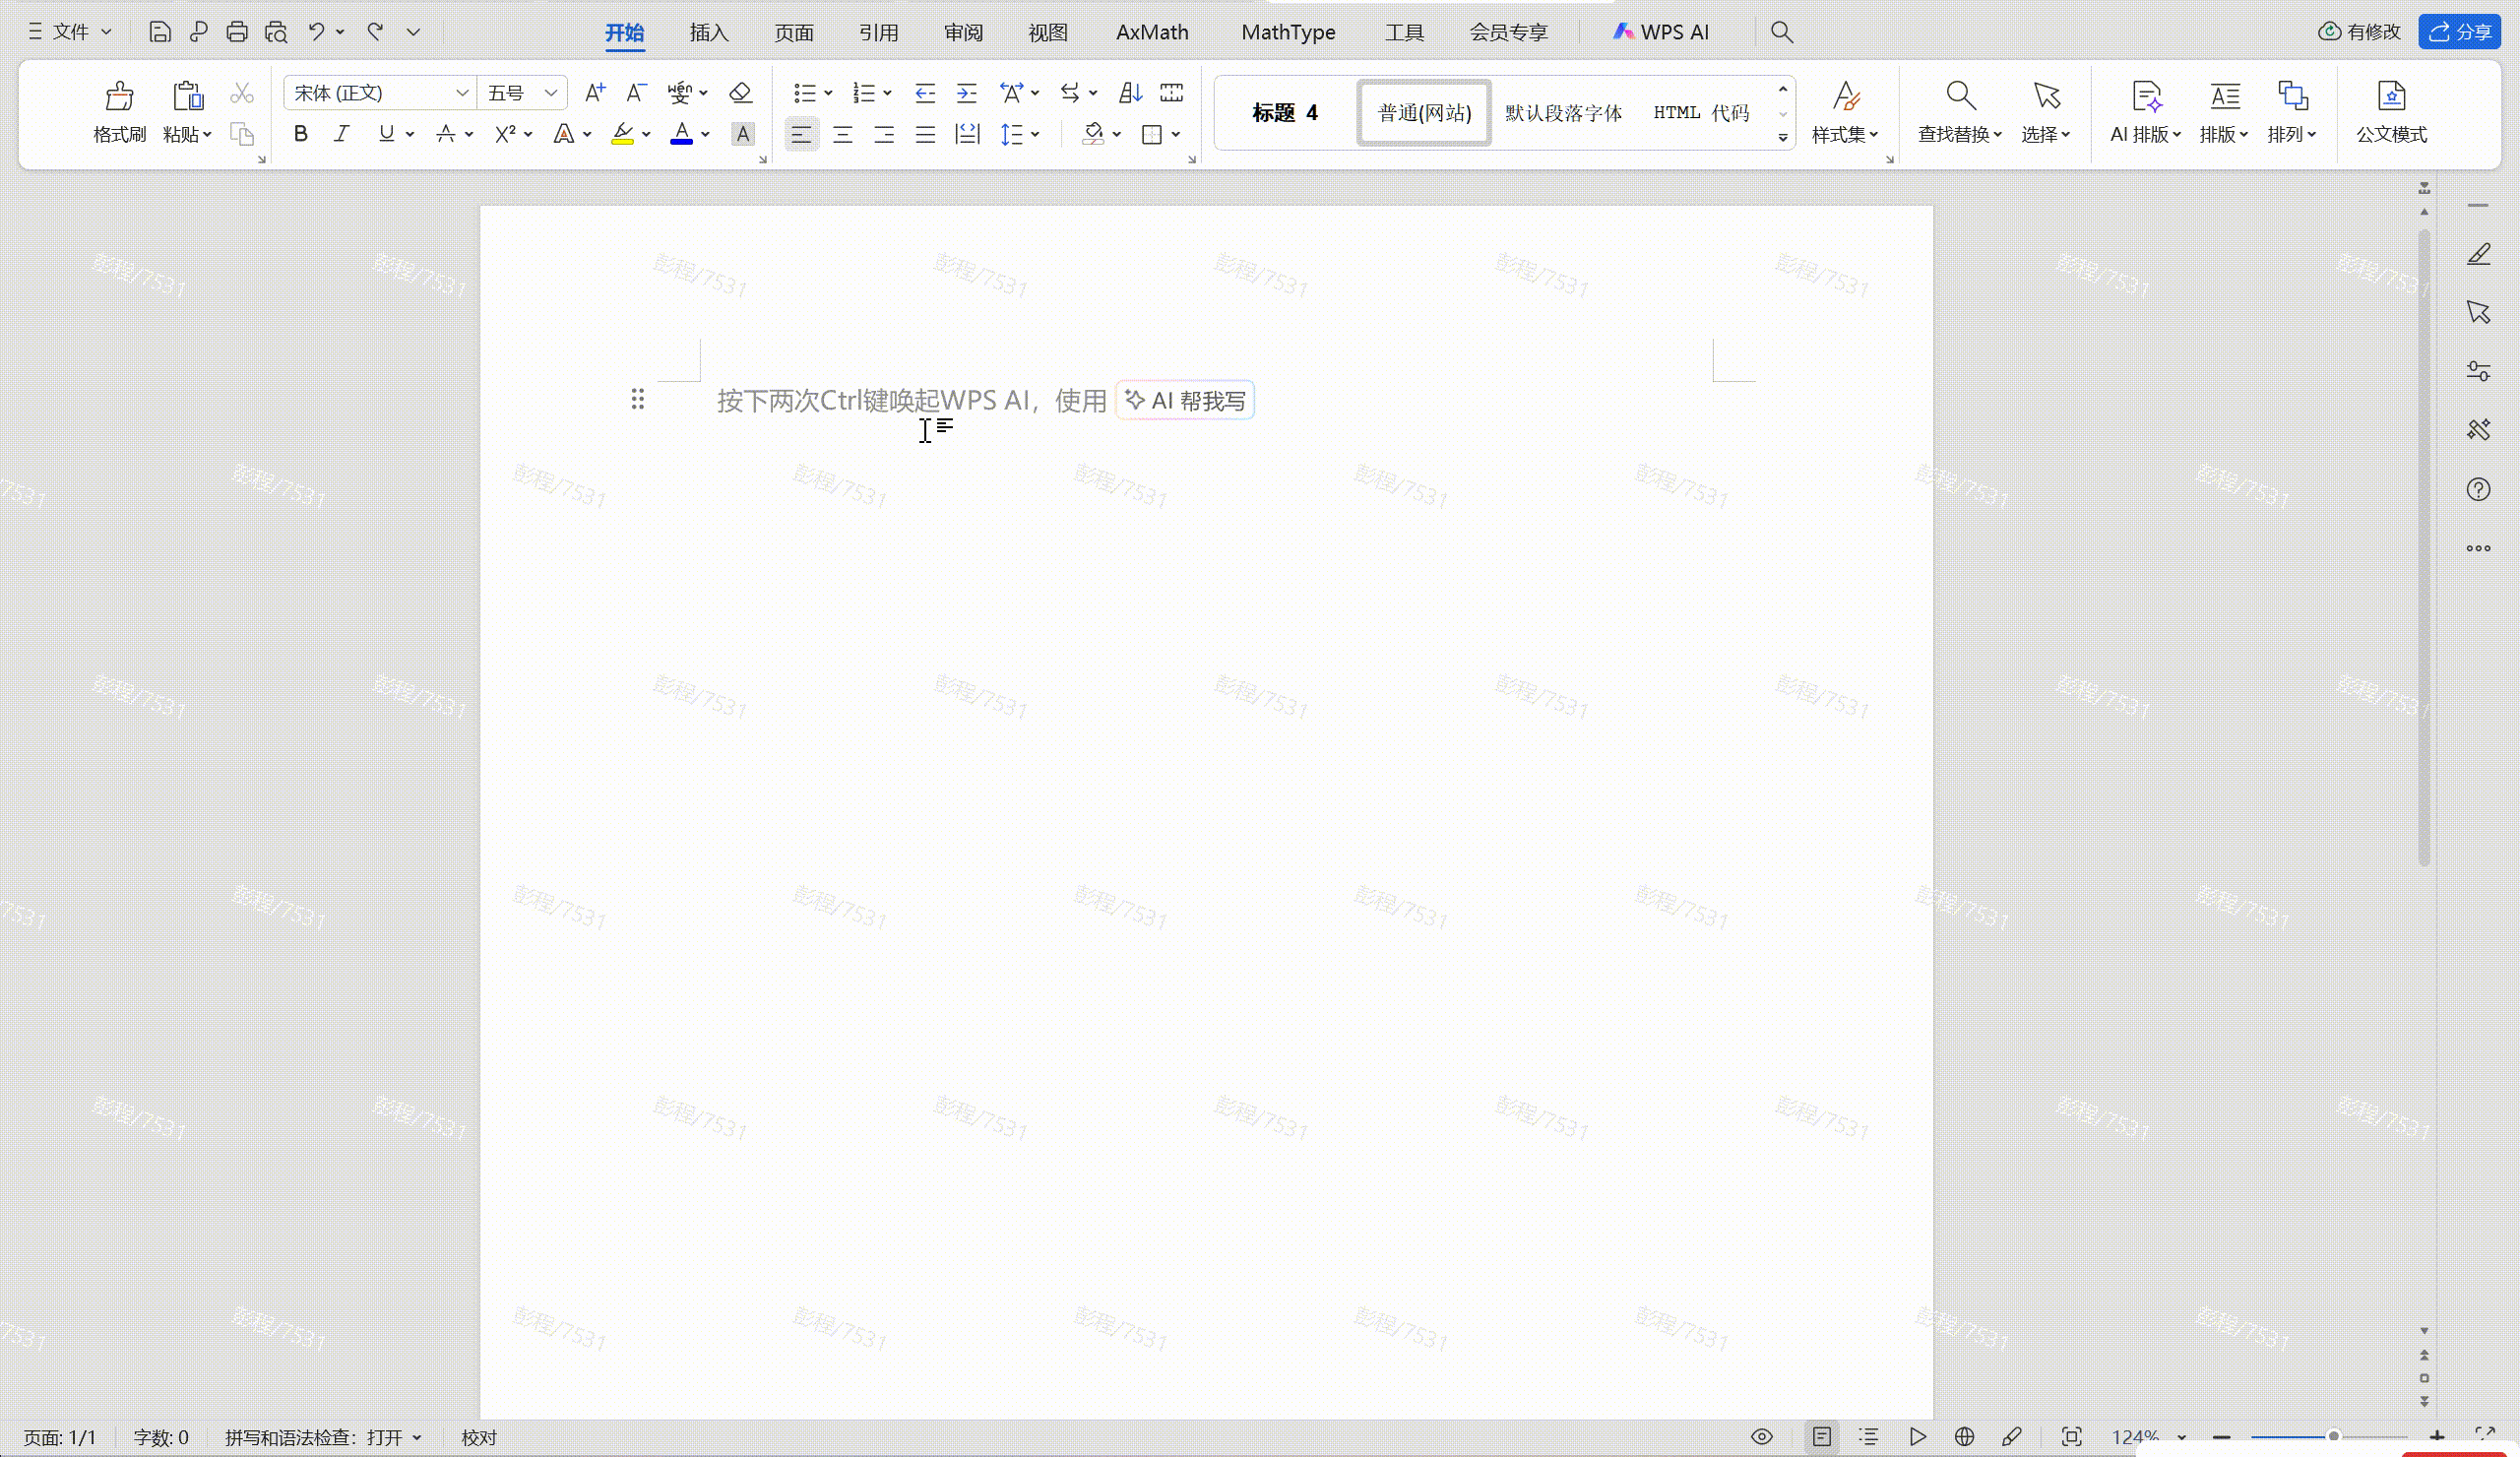Image resolution: width=2520 pixels, height=1457 pixels.
Task: Expand the styles gallery list
Action: pos(1783,138)
